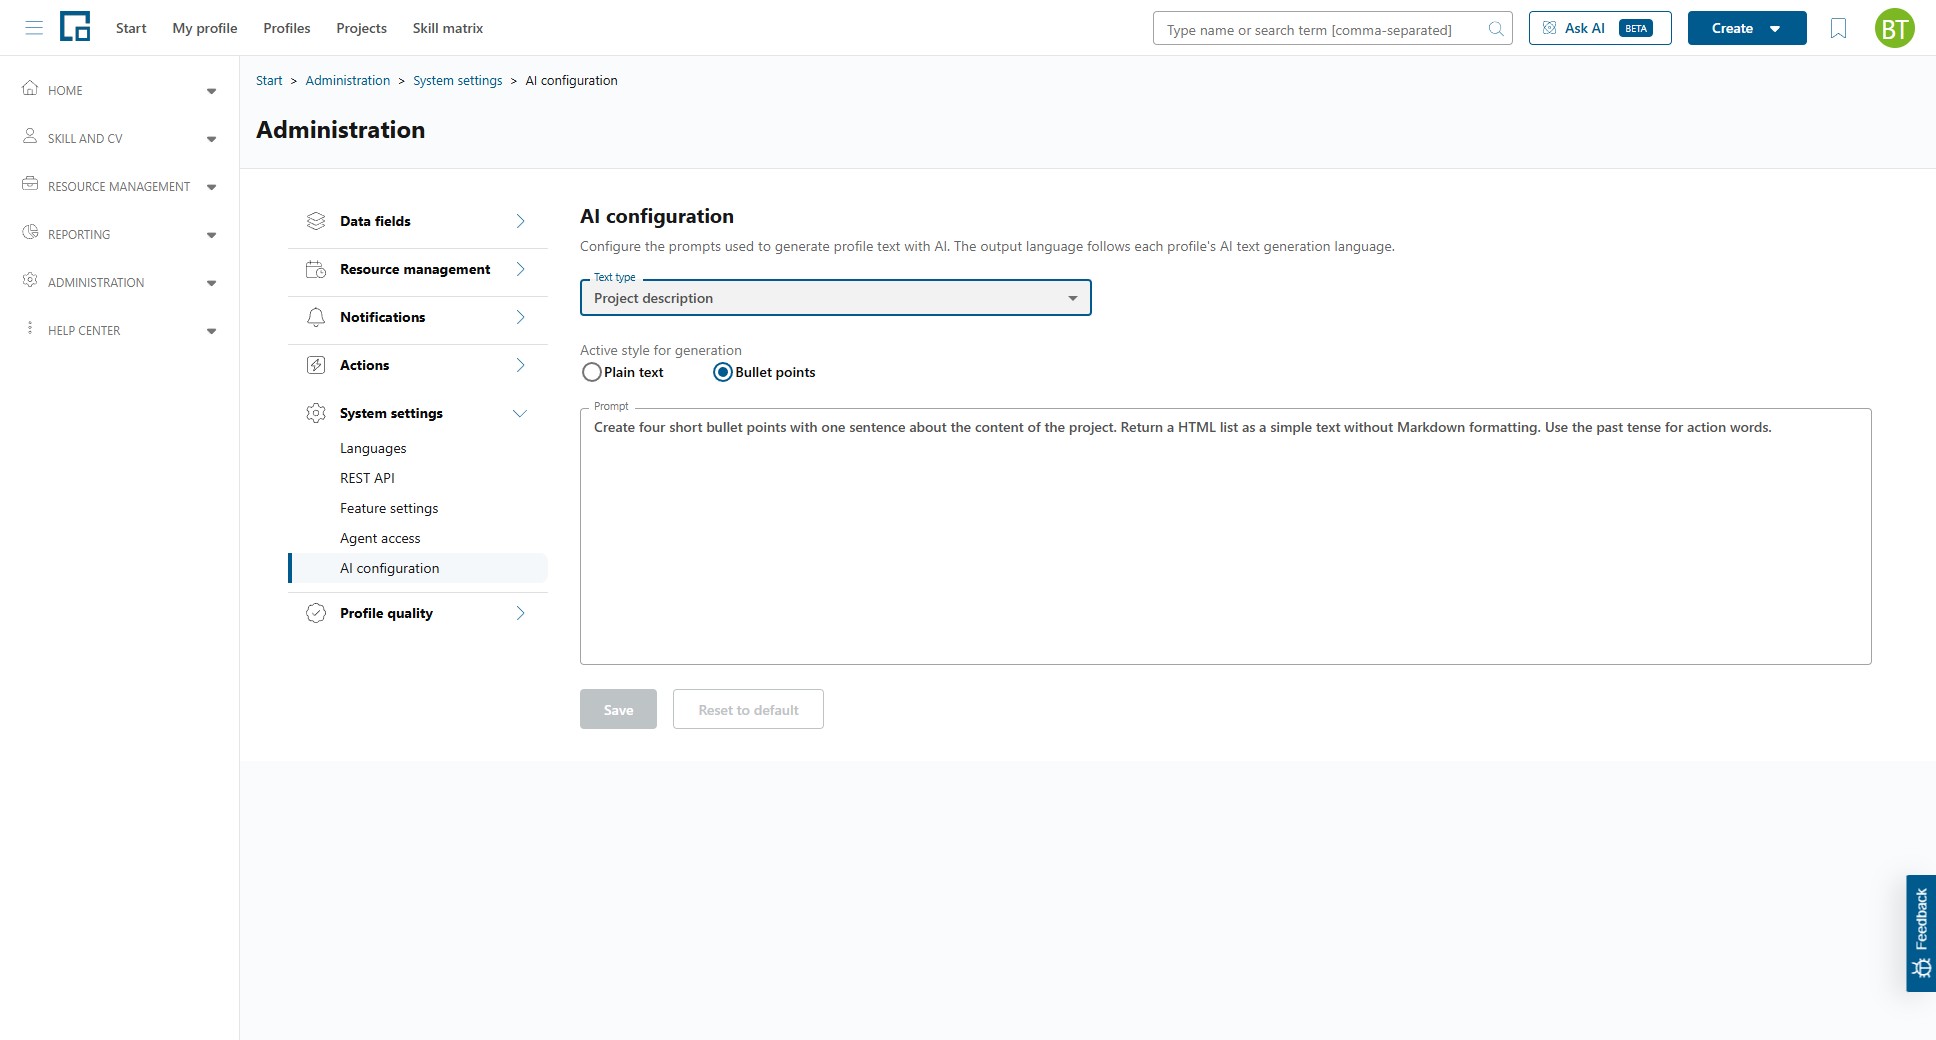Click the Home house icon in sidebar
Viewport: 1936px width, 1040px height.
click(x=30, y=88)
